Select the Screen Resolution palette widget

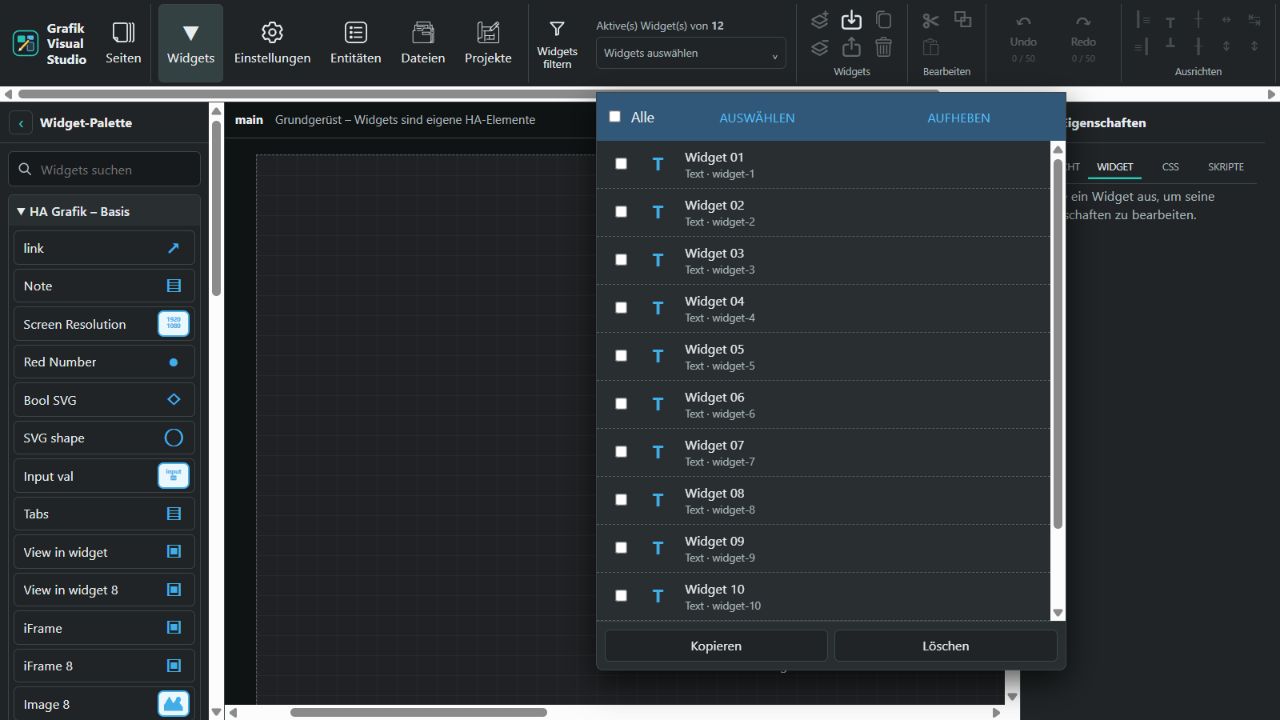pos(104,324)
